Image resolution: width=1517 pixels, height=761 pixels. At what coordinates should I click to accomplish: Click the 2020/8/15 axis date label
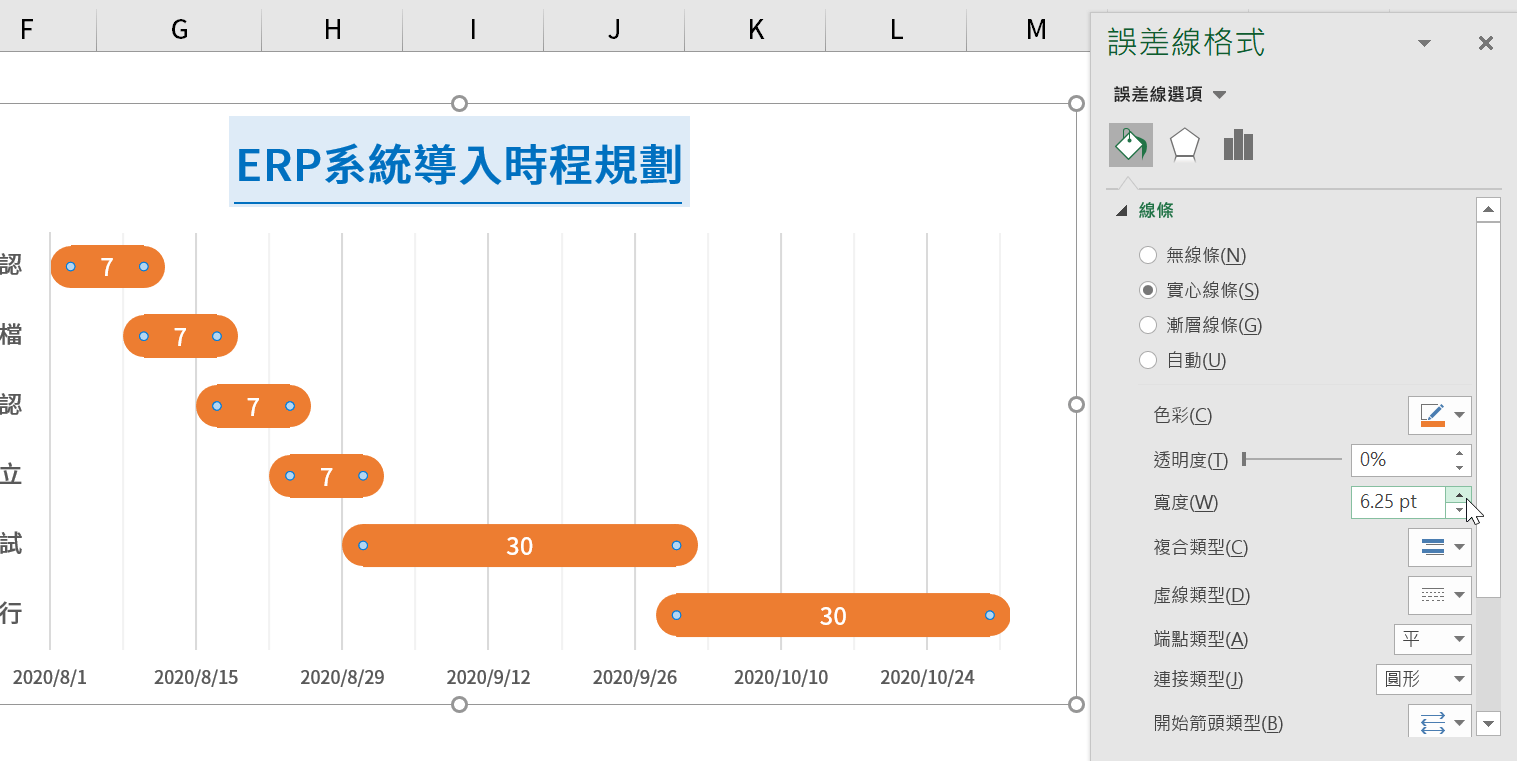(196, 678)
